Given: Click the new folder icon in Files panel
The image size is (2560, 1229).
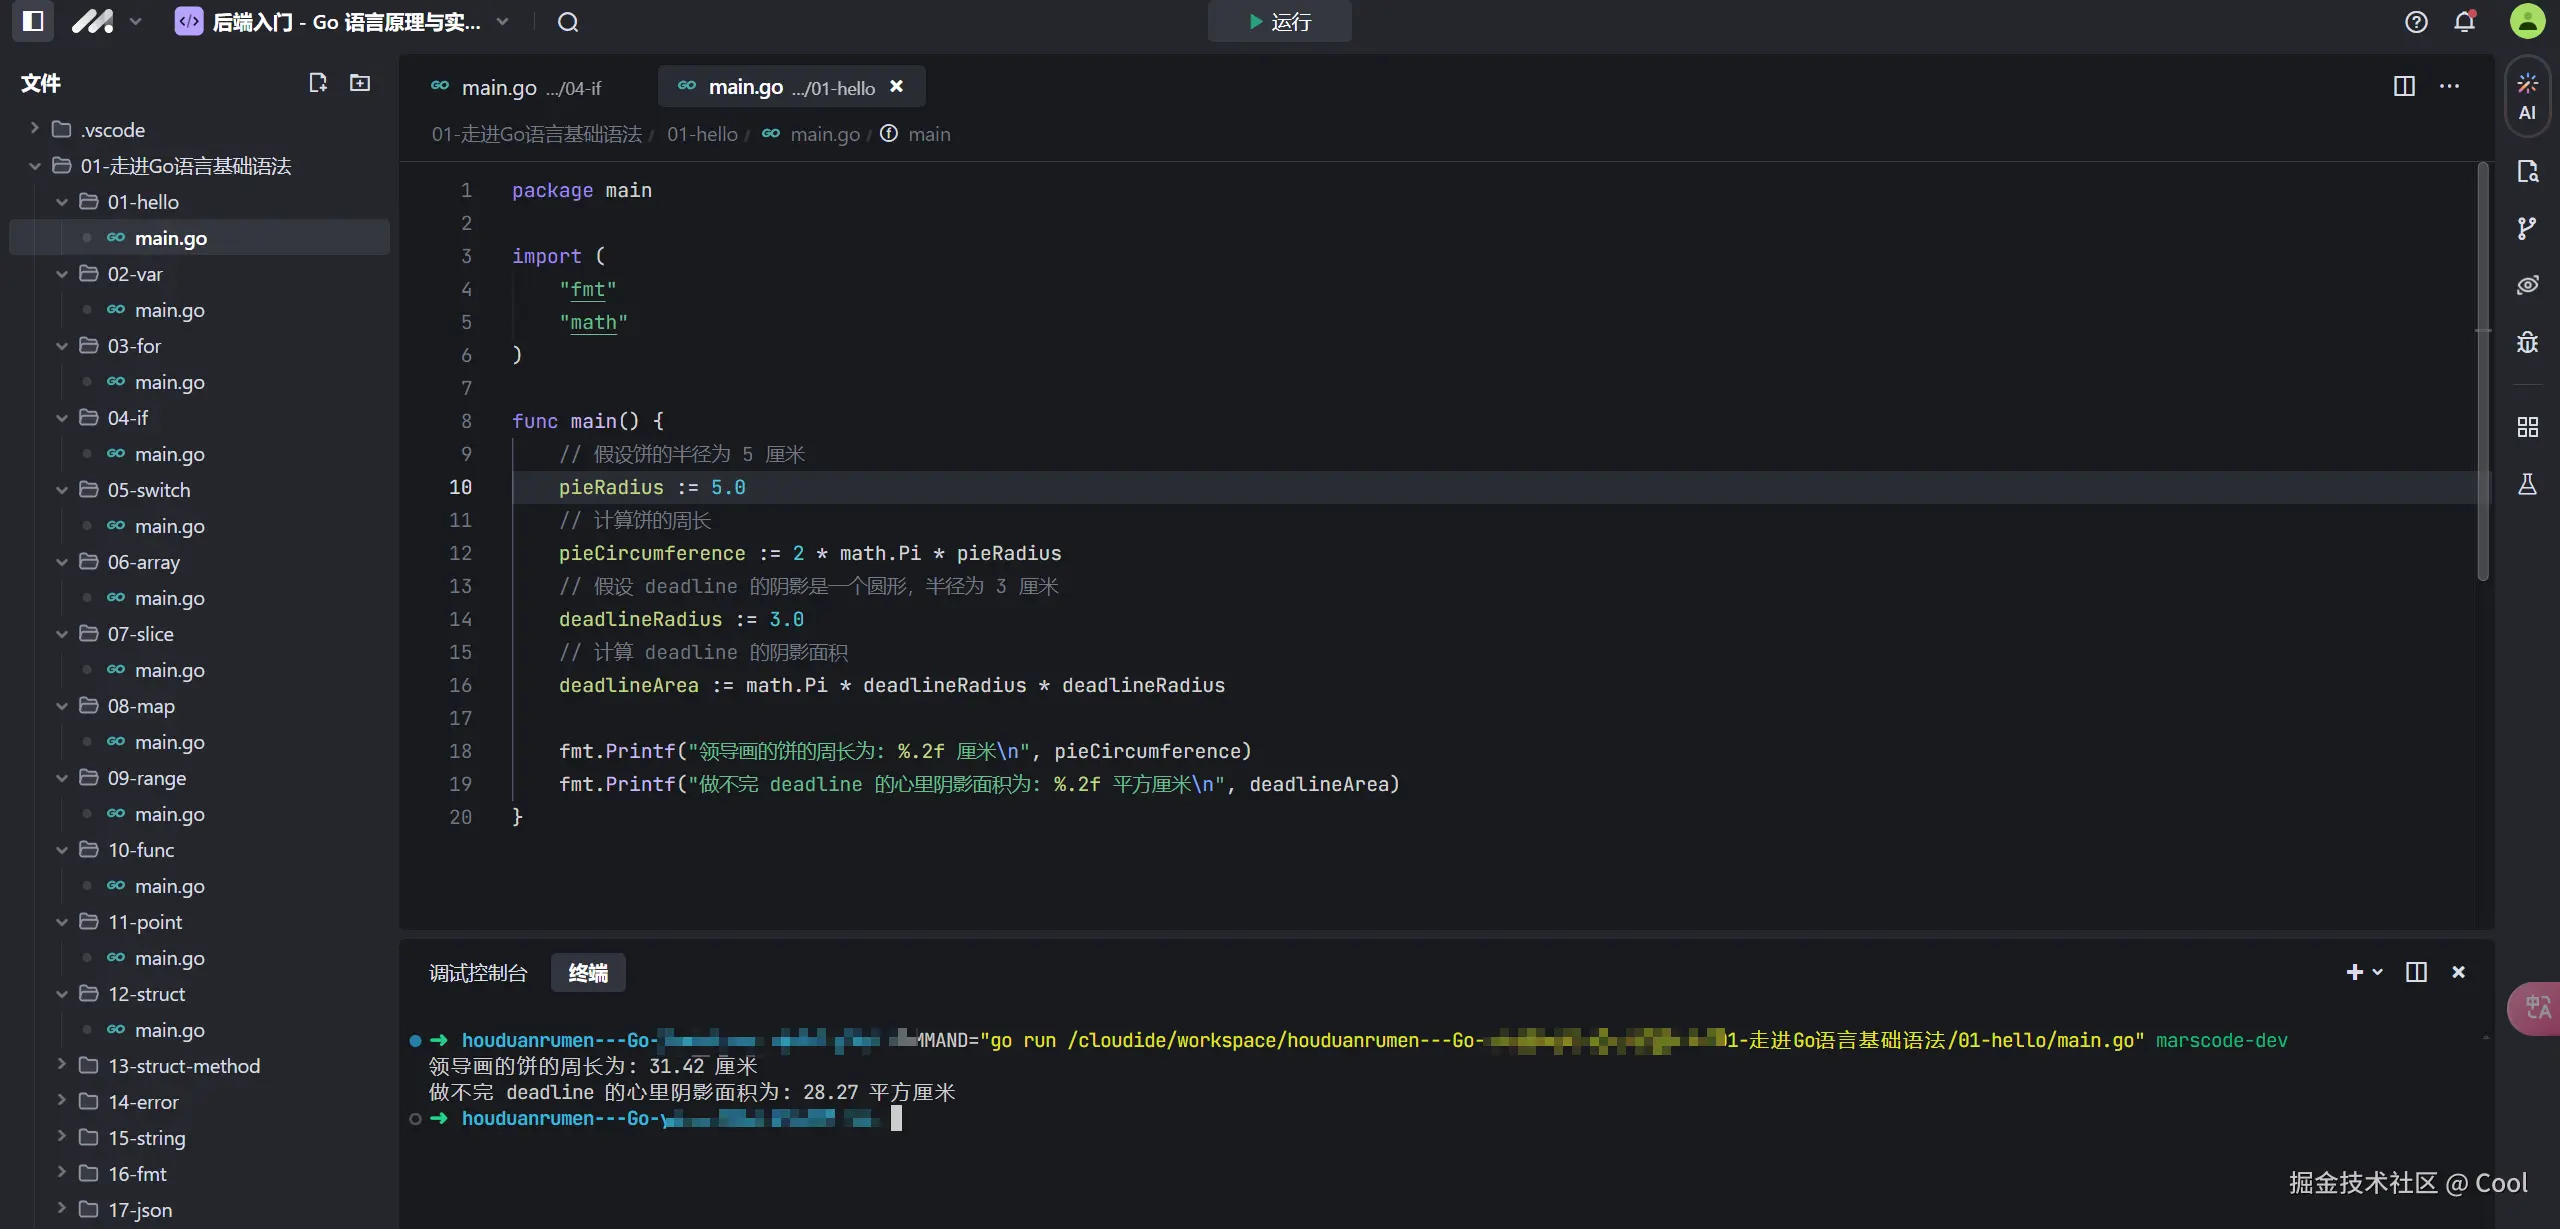Looking at the screenshot, I should coord(360,83).
